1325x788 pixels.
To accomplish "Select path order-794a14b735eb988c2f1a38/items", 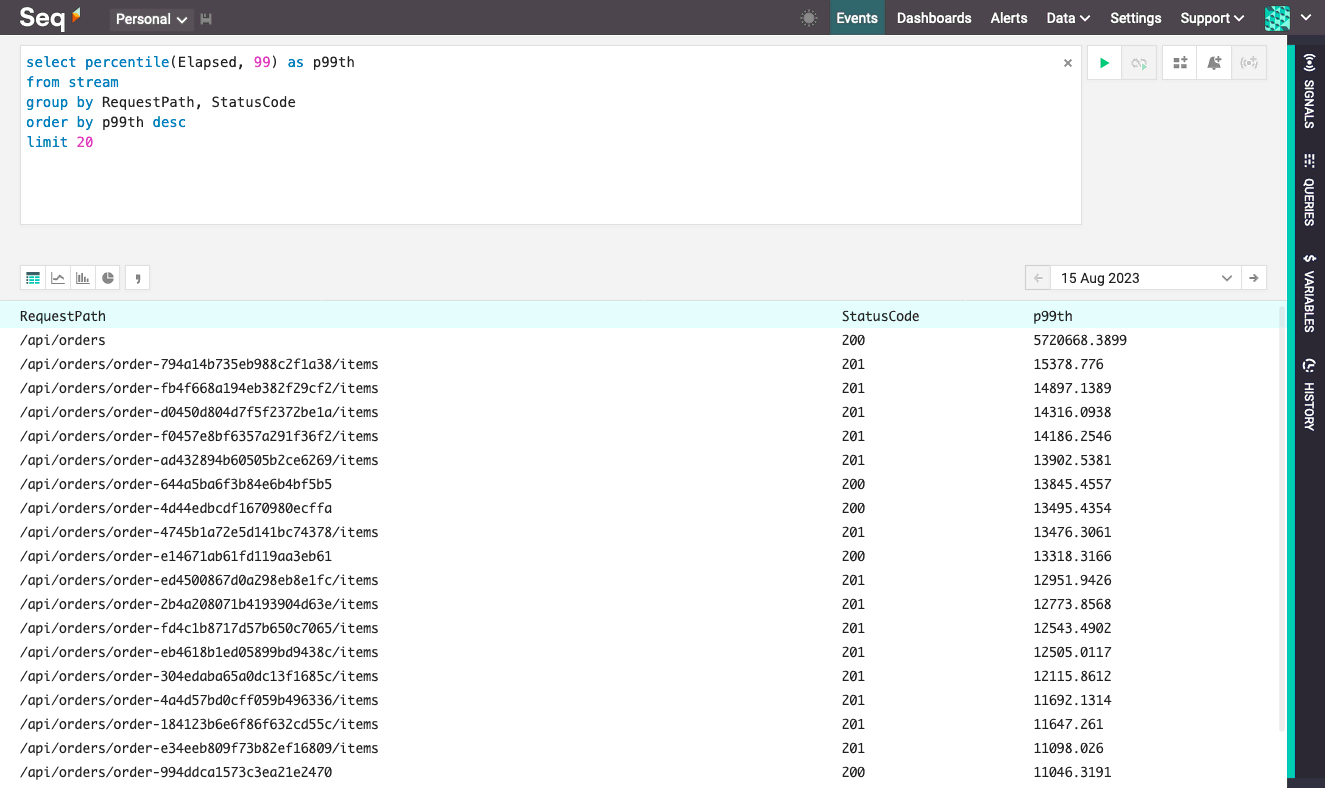I will point(199,364).
